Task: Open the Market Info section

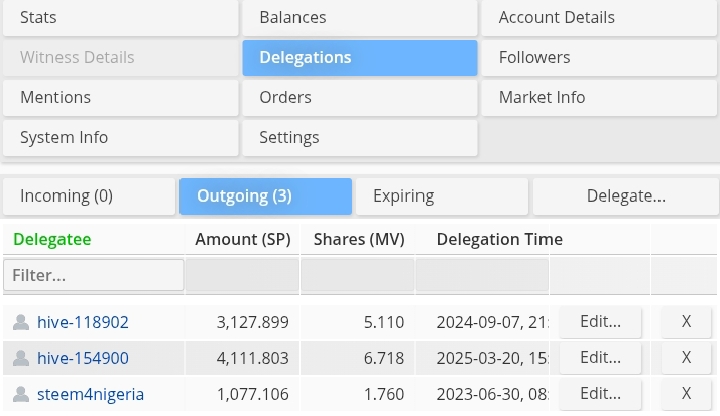Action: pos(599,98)
